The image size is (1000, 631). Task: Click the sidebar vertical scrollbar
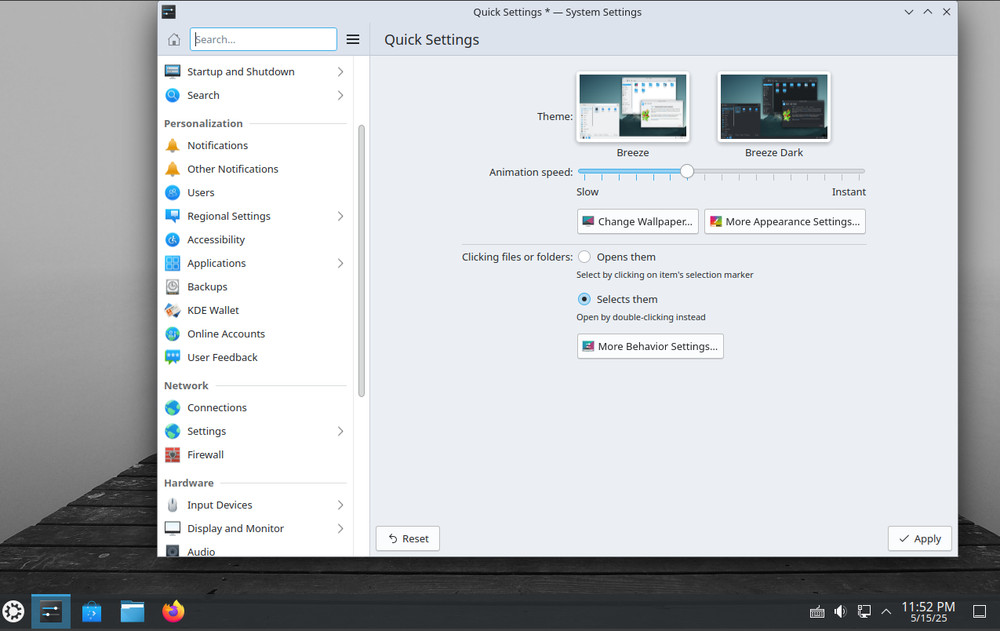(361, 260)
